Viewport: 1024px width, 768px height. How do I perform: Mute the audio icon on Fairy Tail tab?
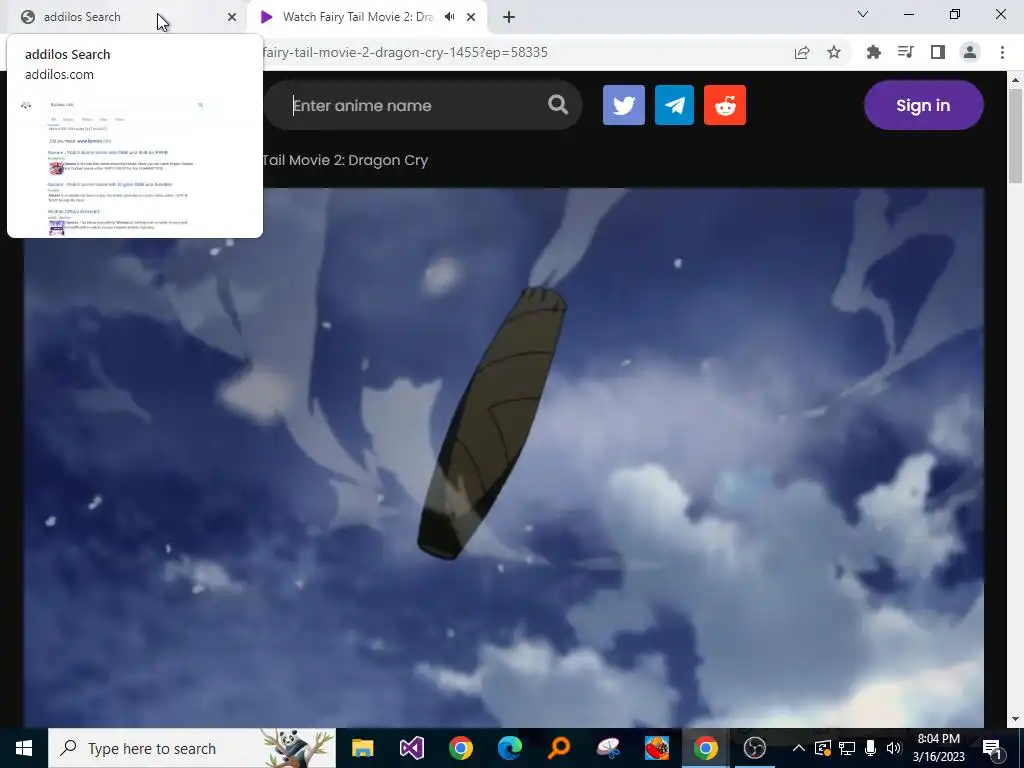[449, 17]
